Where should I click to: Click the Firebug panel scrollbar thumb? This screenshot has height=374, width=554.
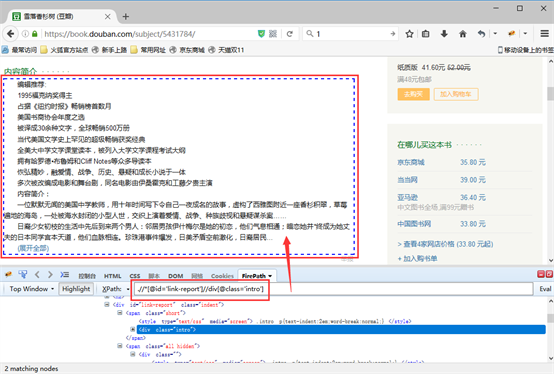coord(550,318)
